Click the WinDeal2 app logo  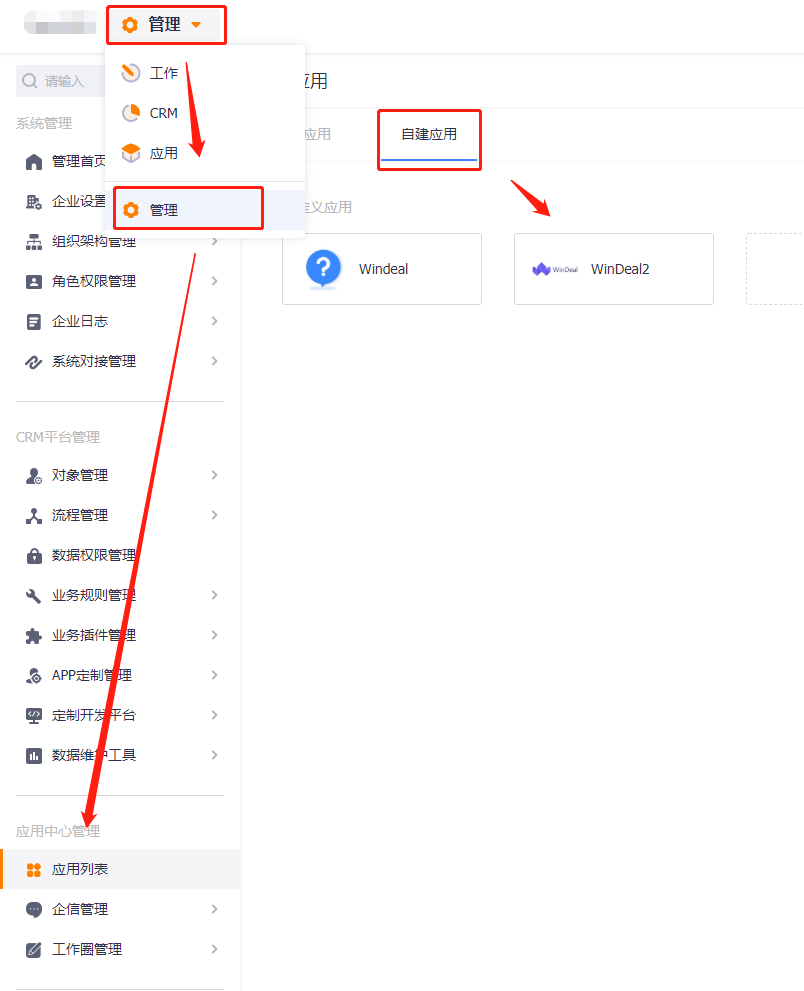point(554,269)
